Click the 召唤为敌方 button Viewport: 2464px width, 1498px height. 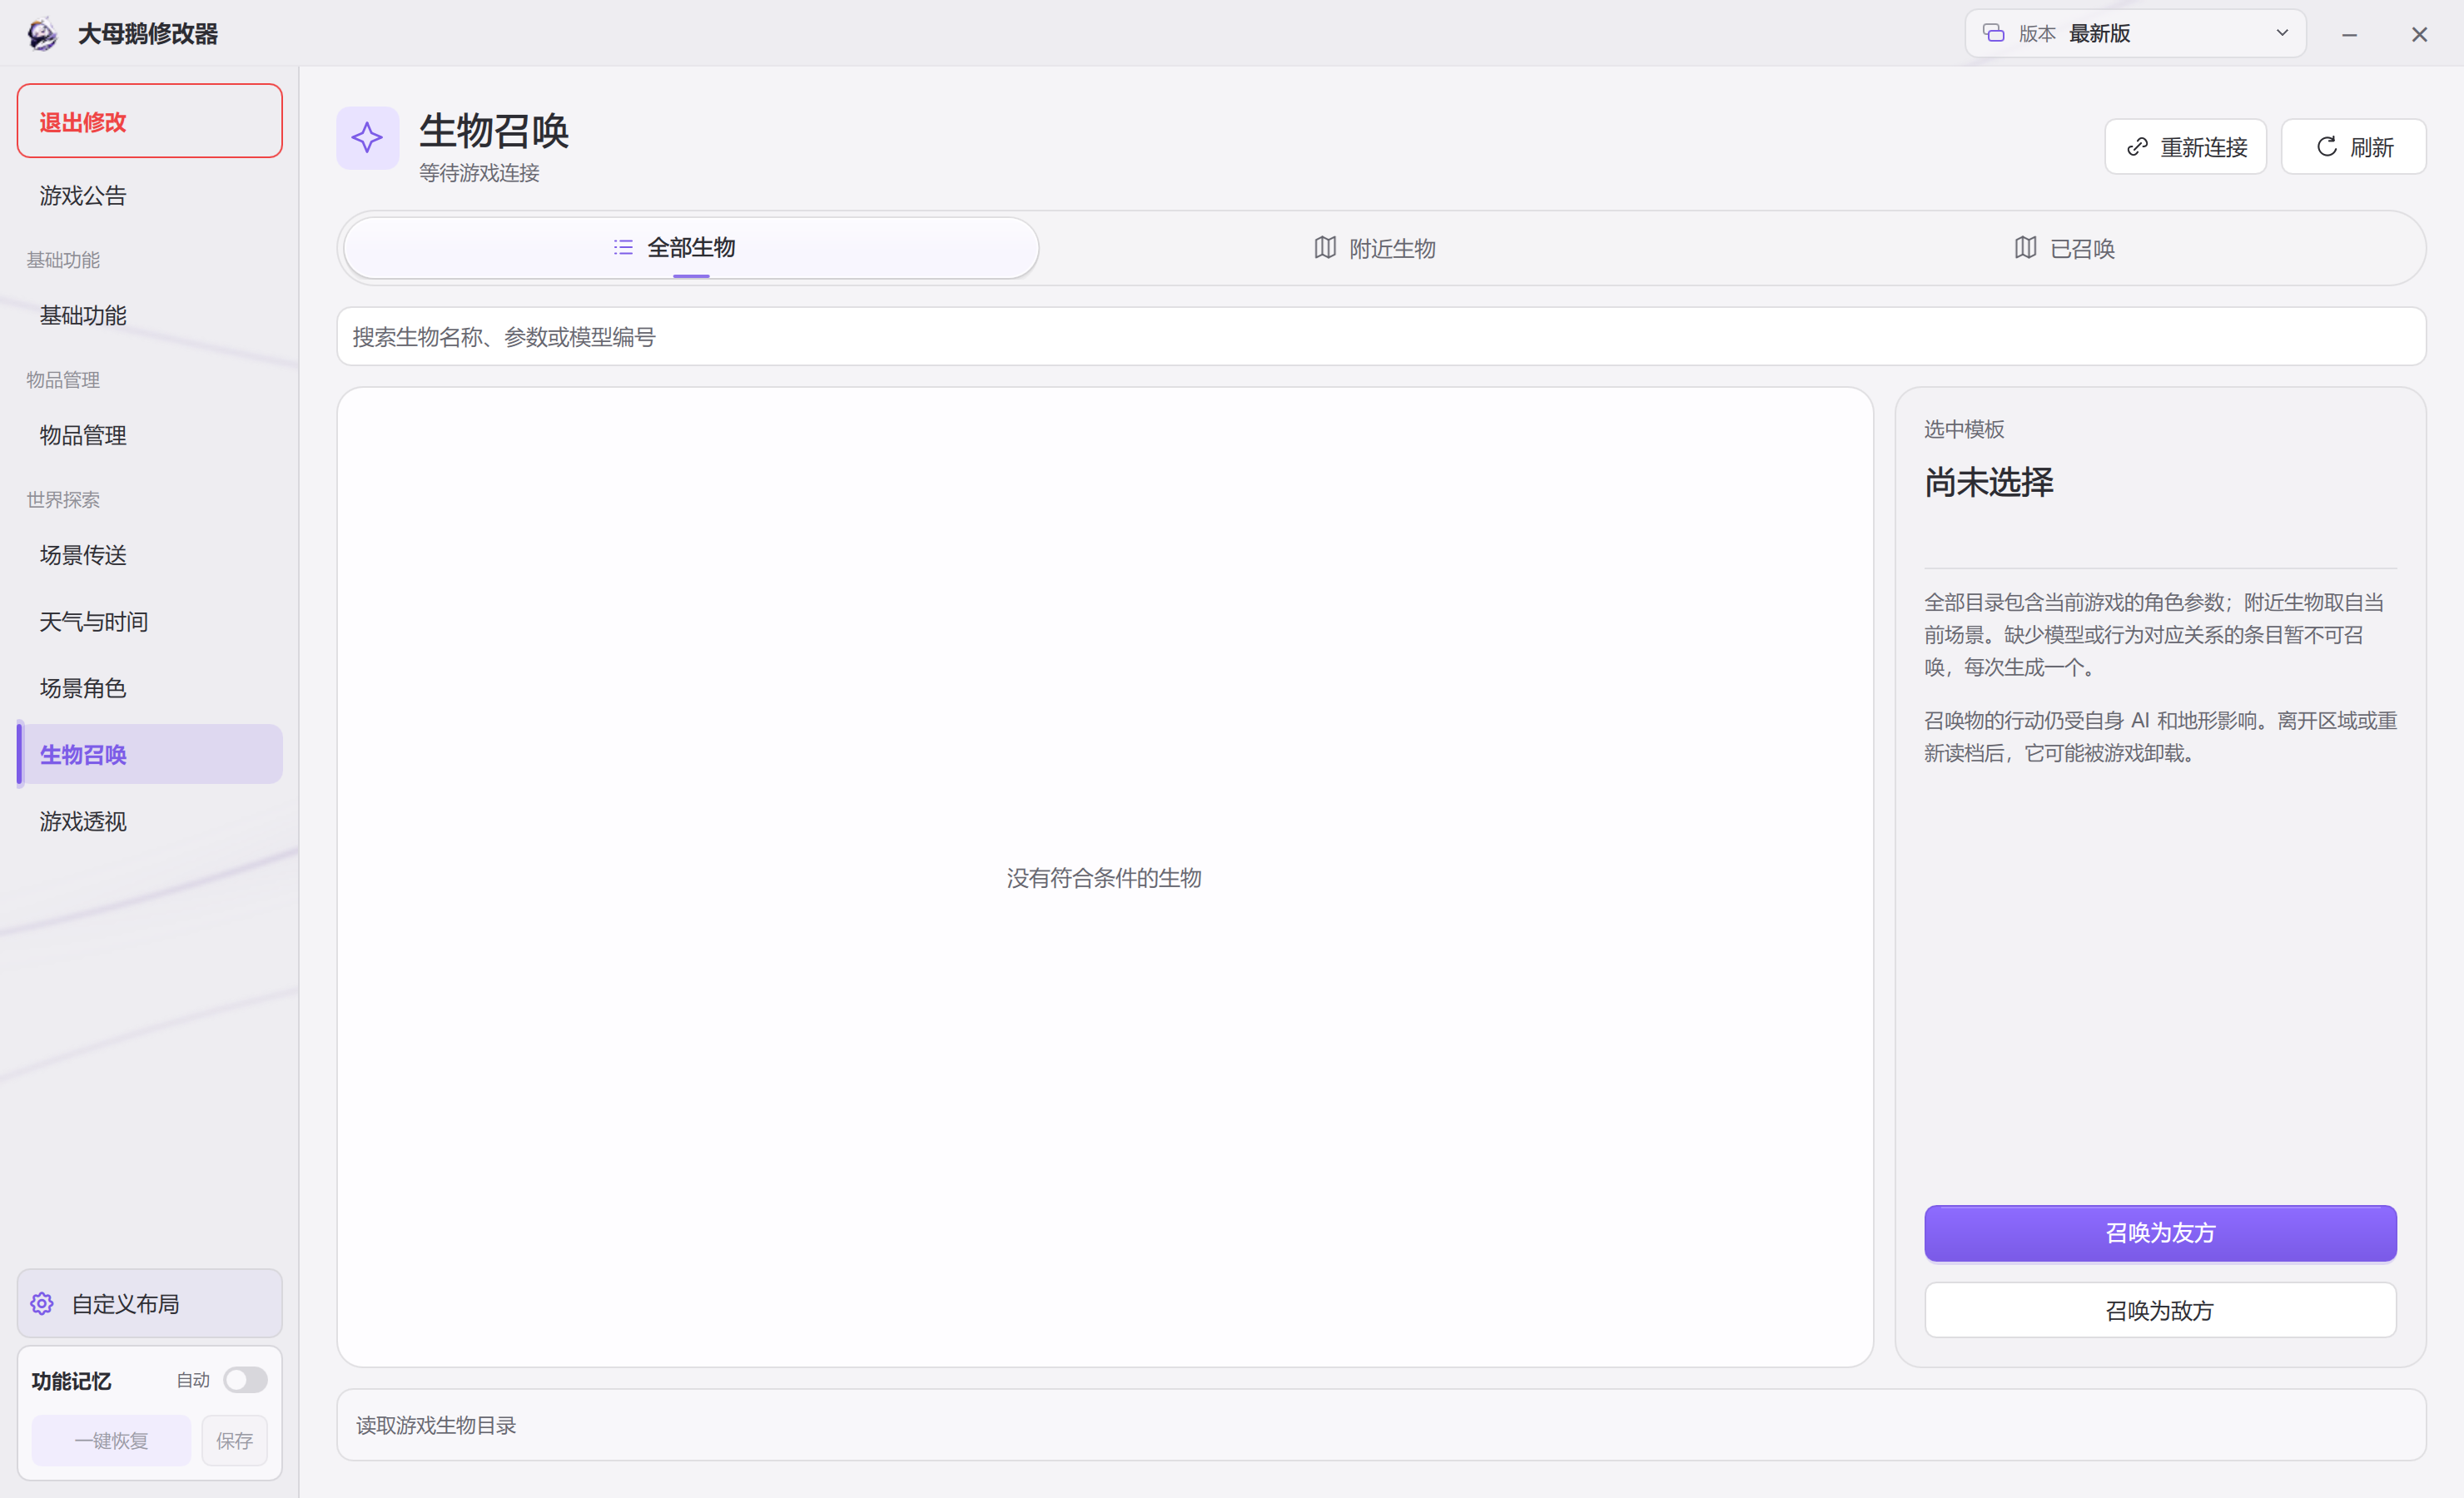[x=2160, y=1310]
